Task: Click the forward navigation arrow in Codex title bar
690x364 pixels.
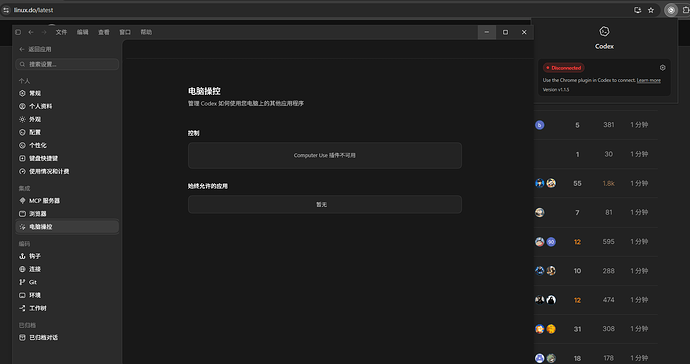Action: pos(44,32)
